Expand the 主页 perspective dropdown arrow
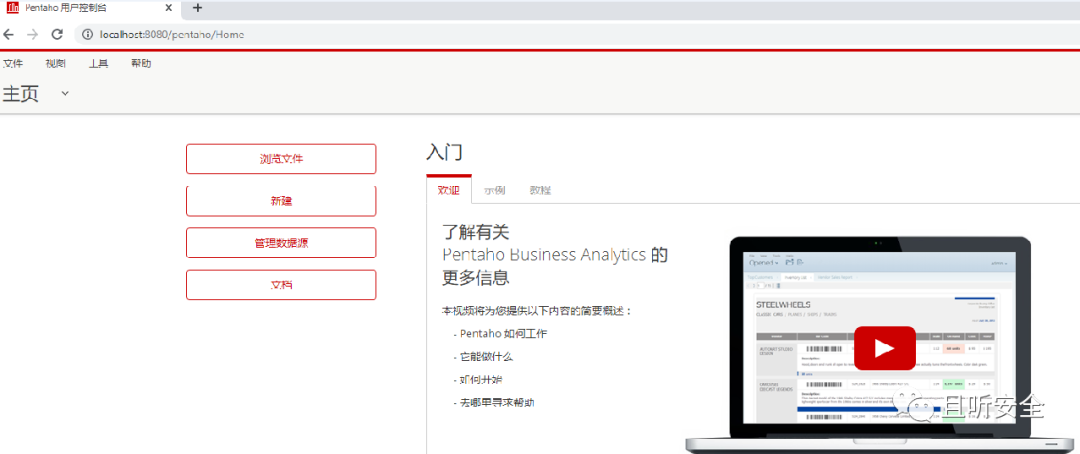This screenshot has width=1080, height=454. tap(65, 93)
